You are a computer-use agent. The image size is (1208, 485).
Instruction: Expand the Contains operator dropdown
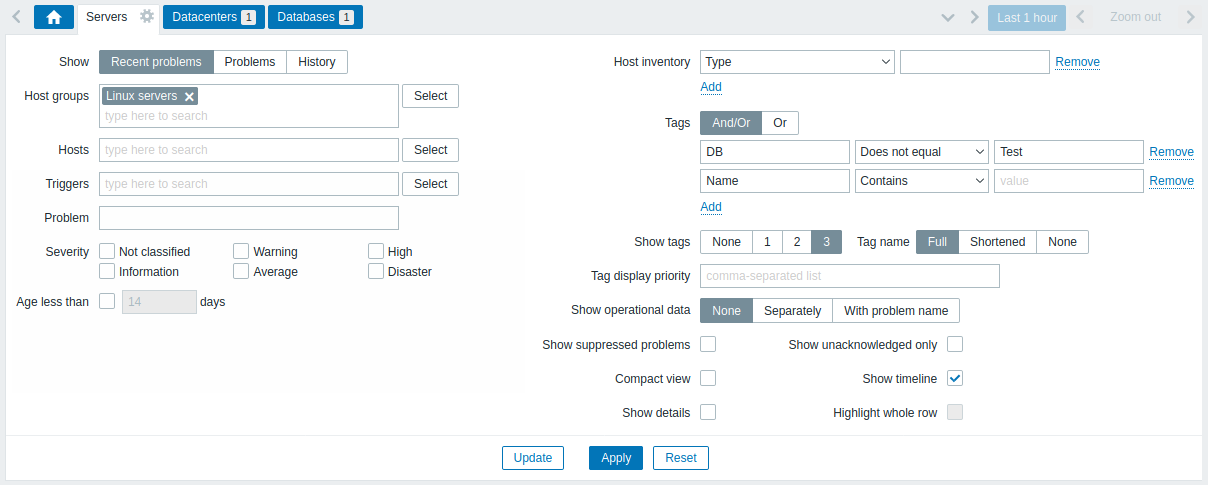point(921,181)
